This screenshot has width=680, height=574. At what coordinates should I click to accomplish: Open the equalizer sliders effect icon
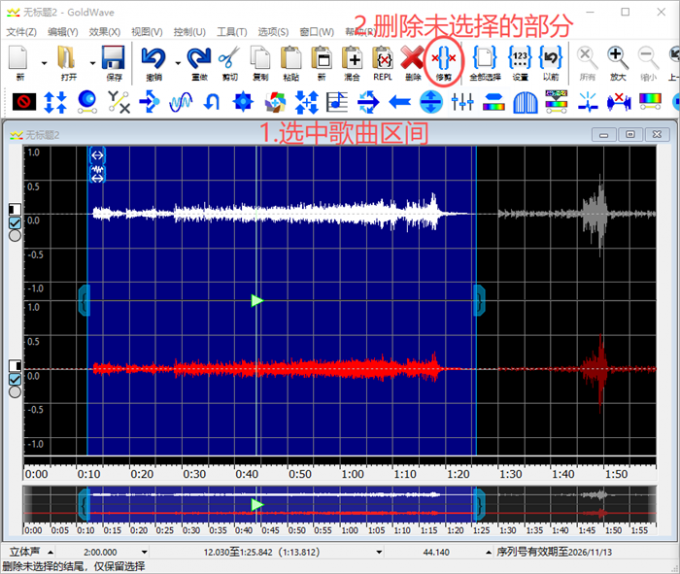[462, 102]
